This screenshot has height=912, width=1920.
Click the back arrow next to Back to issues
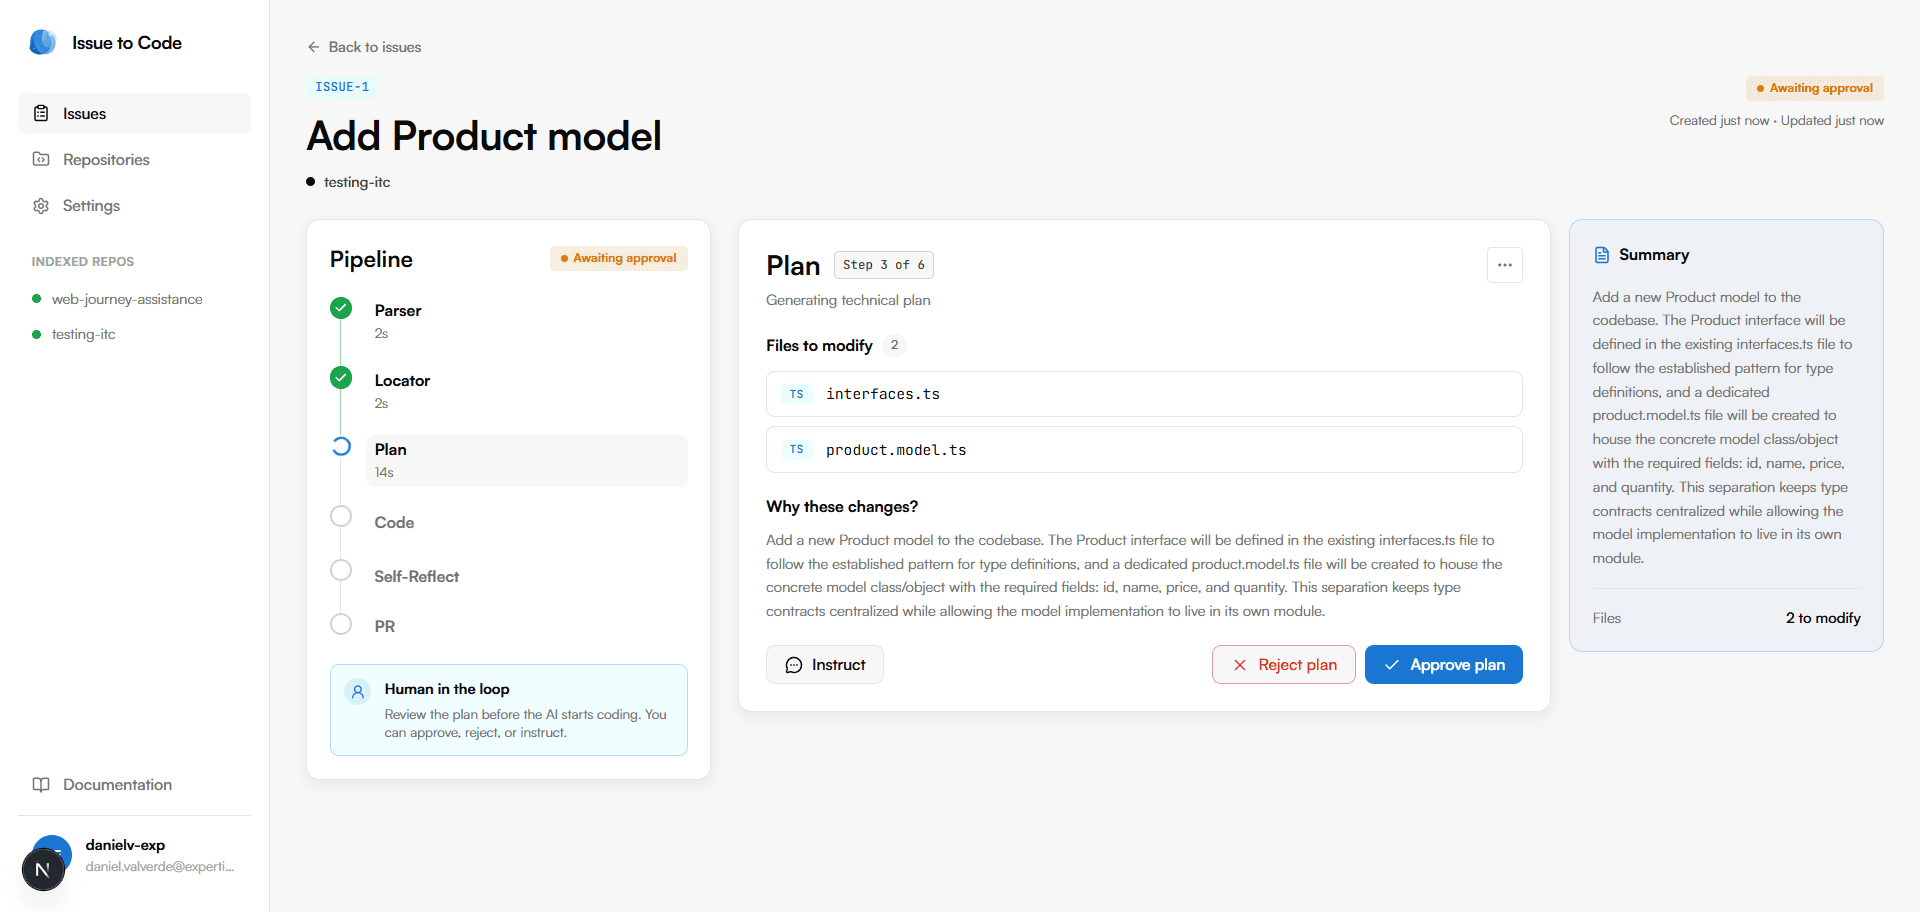314,47
